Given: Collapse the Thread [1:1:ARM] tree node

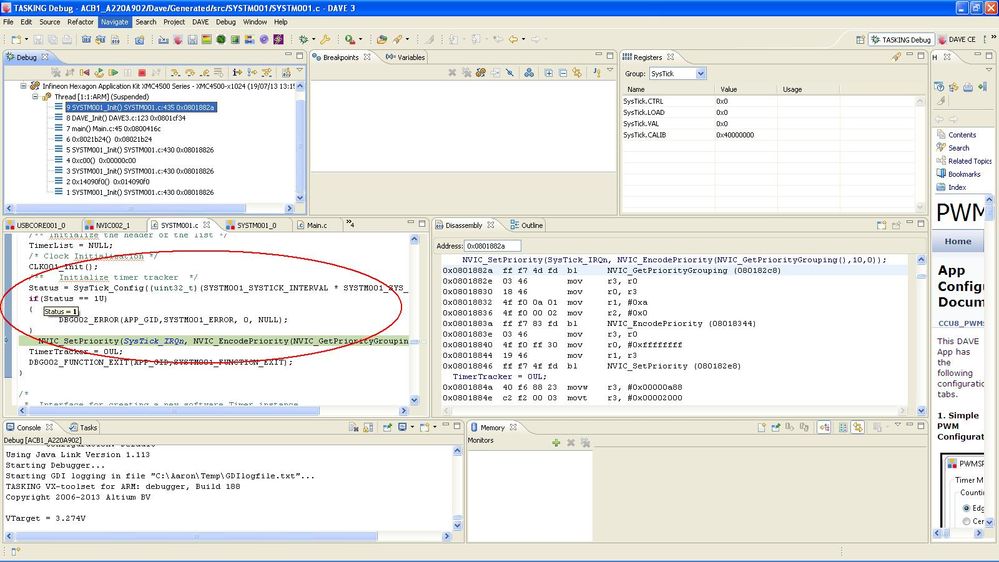Looking at the screenshot, I should (35, 97).
